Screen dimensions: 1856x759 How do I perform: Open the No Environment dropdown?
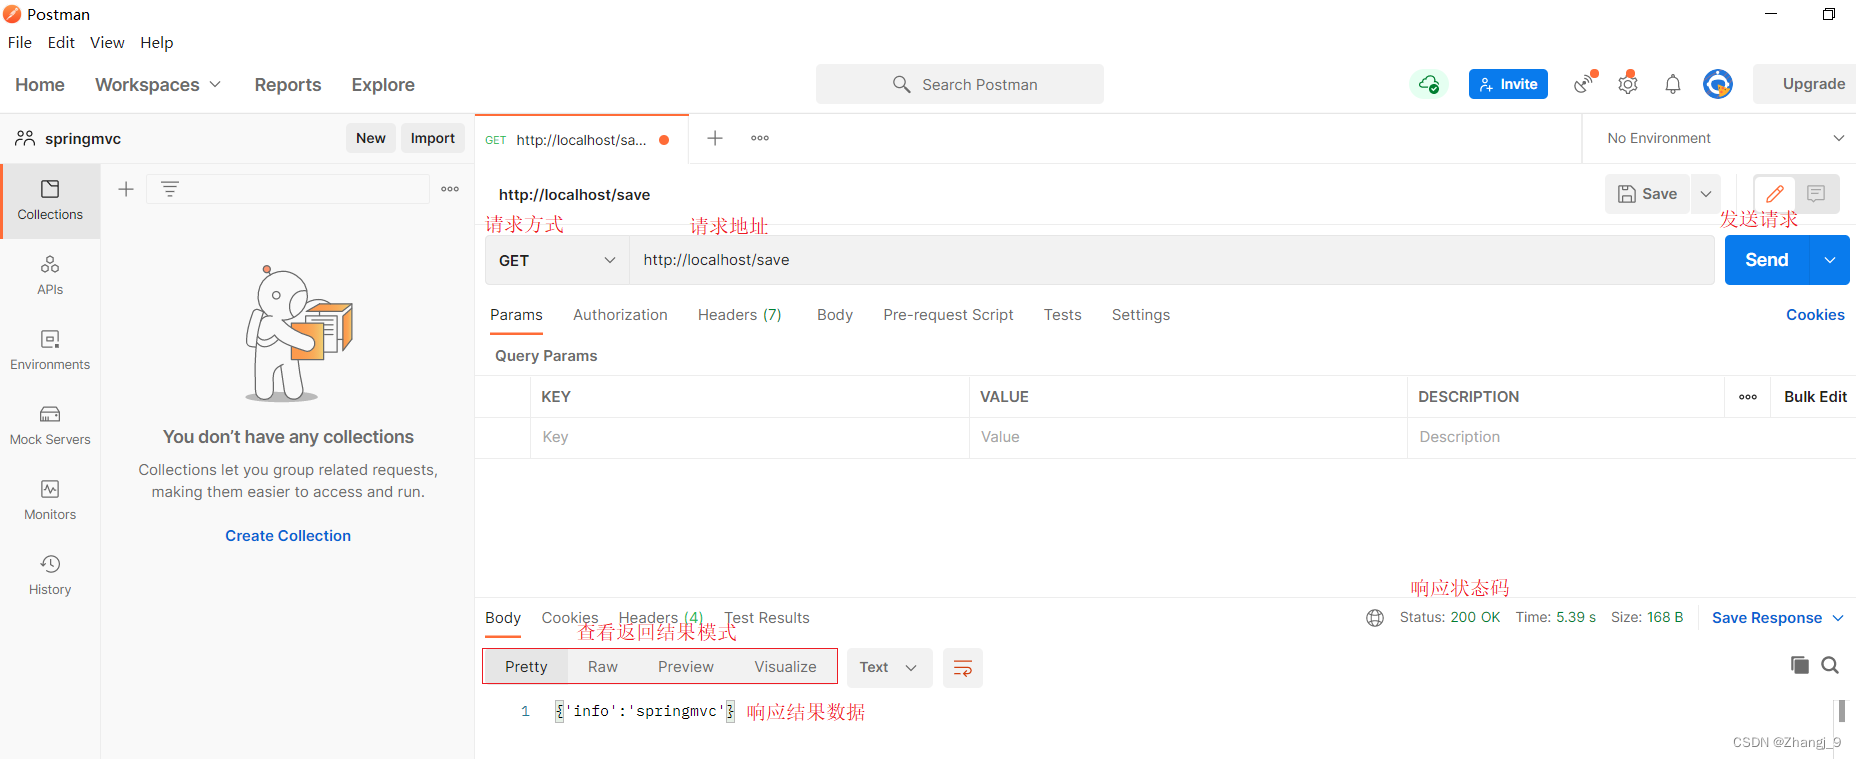1725,138
